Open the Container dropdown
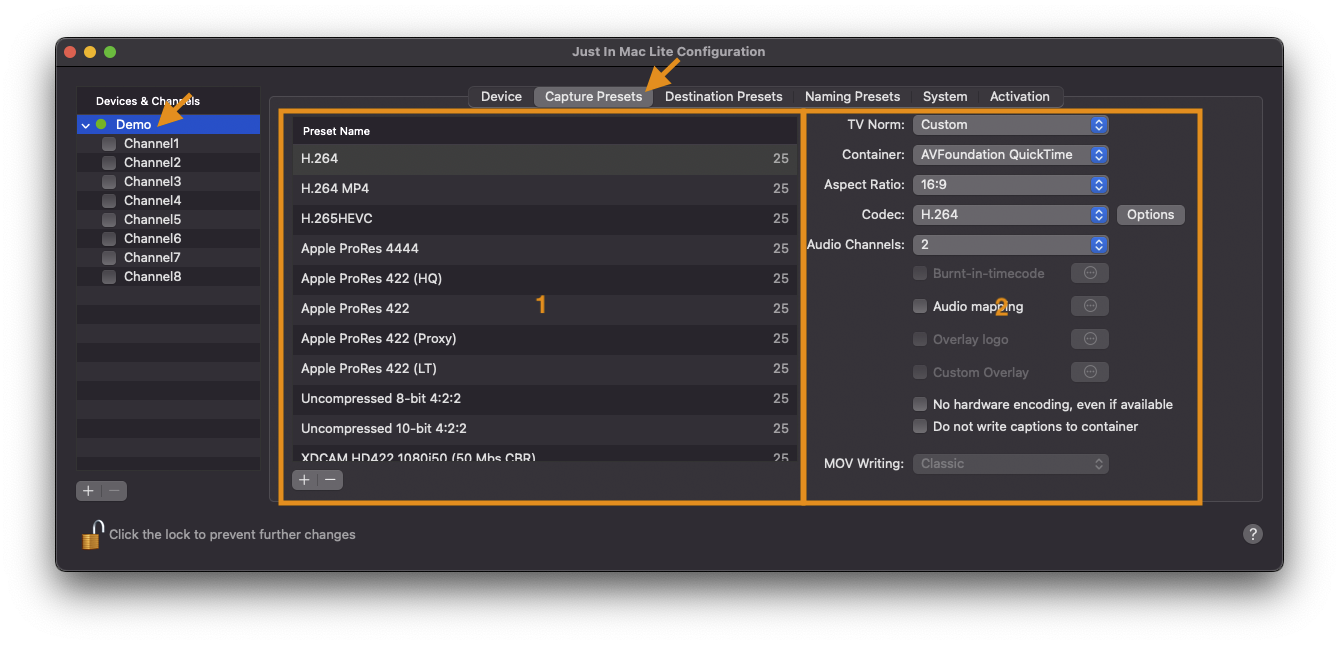The width and height of the screenshot is (1339, 645). pos(1010,155)
